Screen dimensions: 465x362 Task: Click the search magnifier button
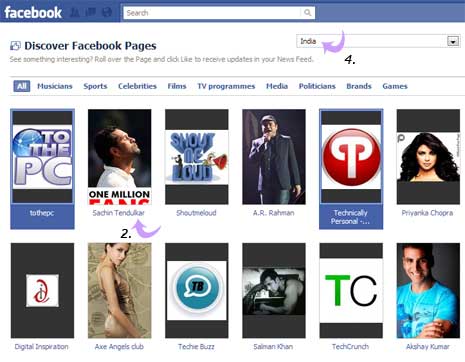tap(307, 13)
